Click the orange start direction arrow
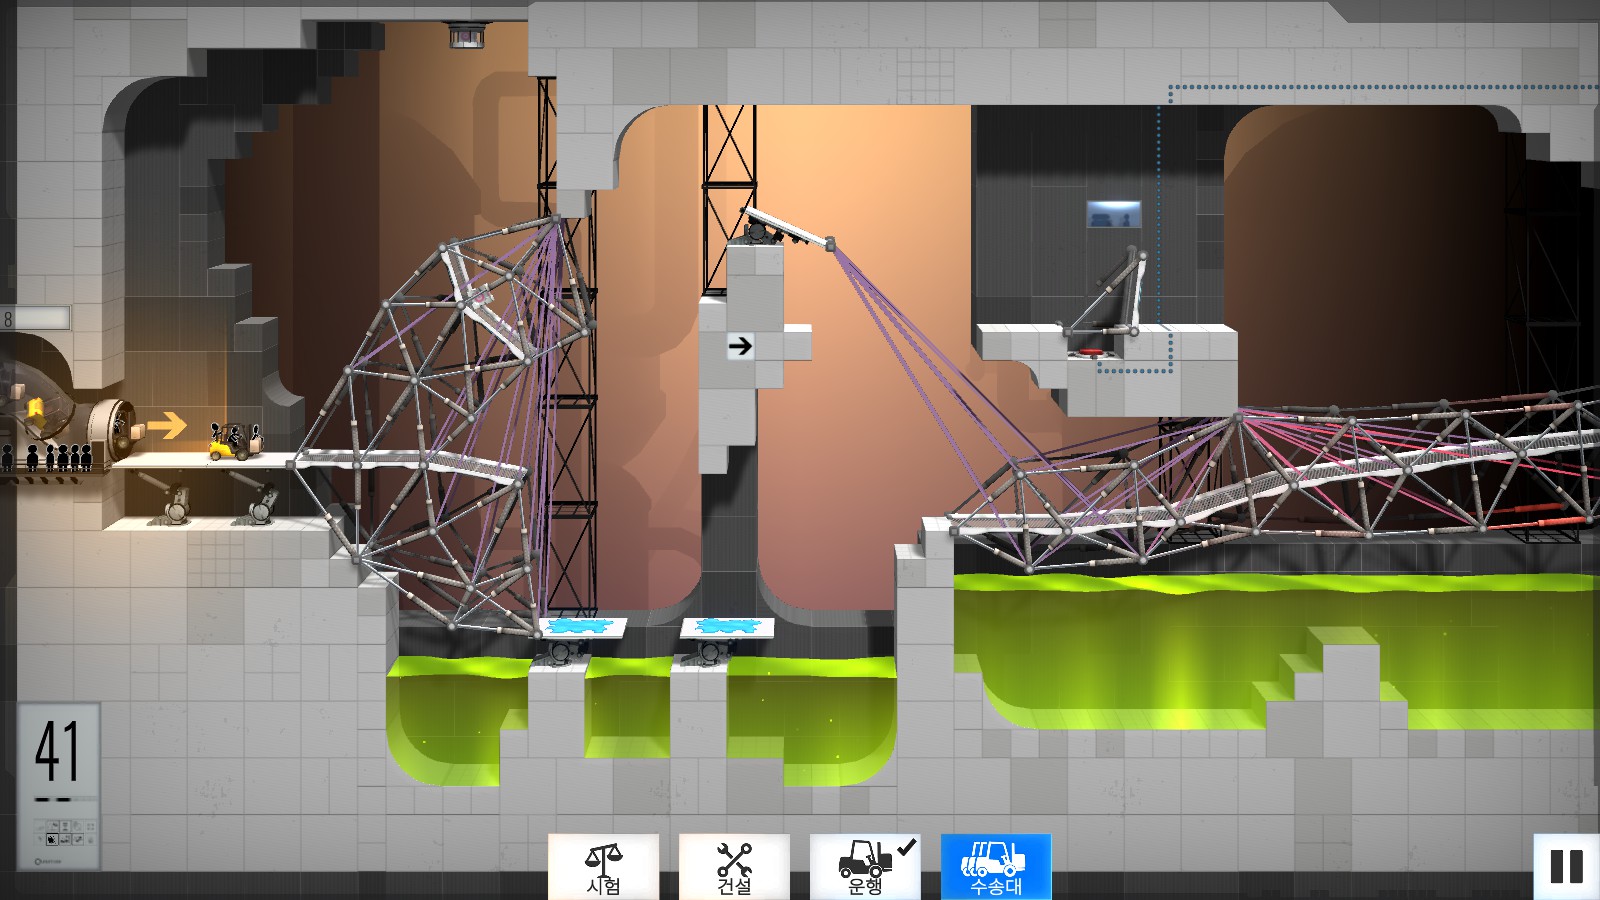Image resolution: width=1600 pixels, height=900 pixels. (x=167, y=425)
